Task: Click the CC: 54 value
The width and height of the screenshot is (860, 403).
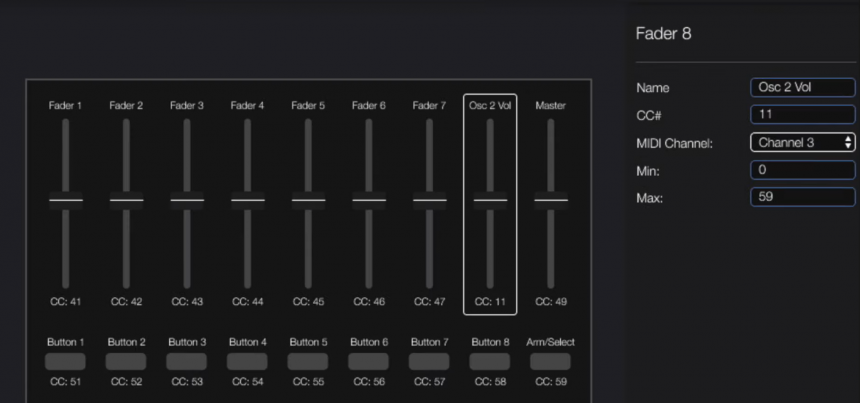Action: [247, 382]
